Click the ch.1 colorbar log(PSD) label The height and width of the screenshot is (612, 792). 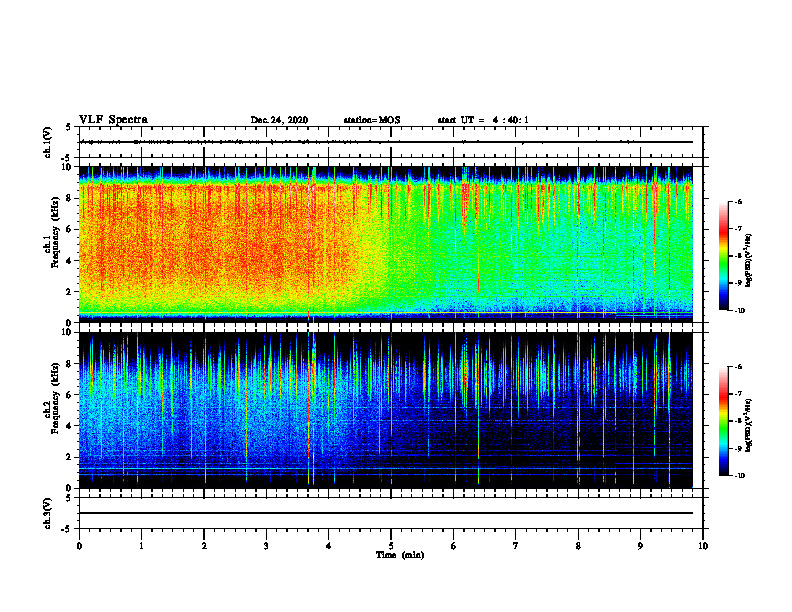(x=749, y=261)
